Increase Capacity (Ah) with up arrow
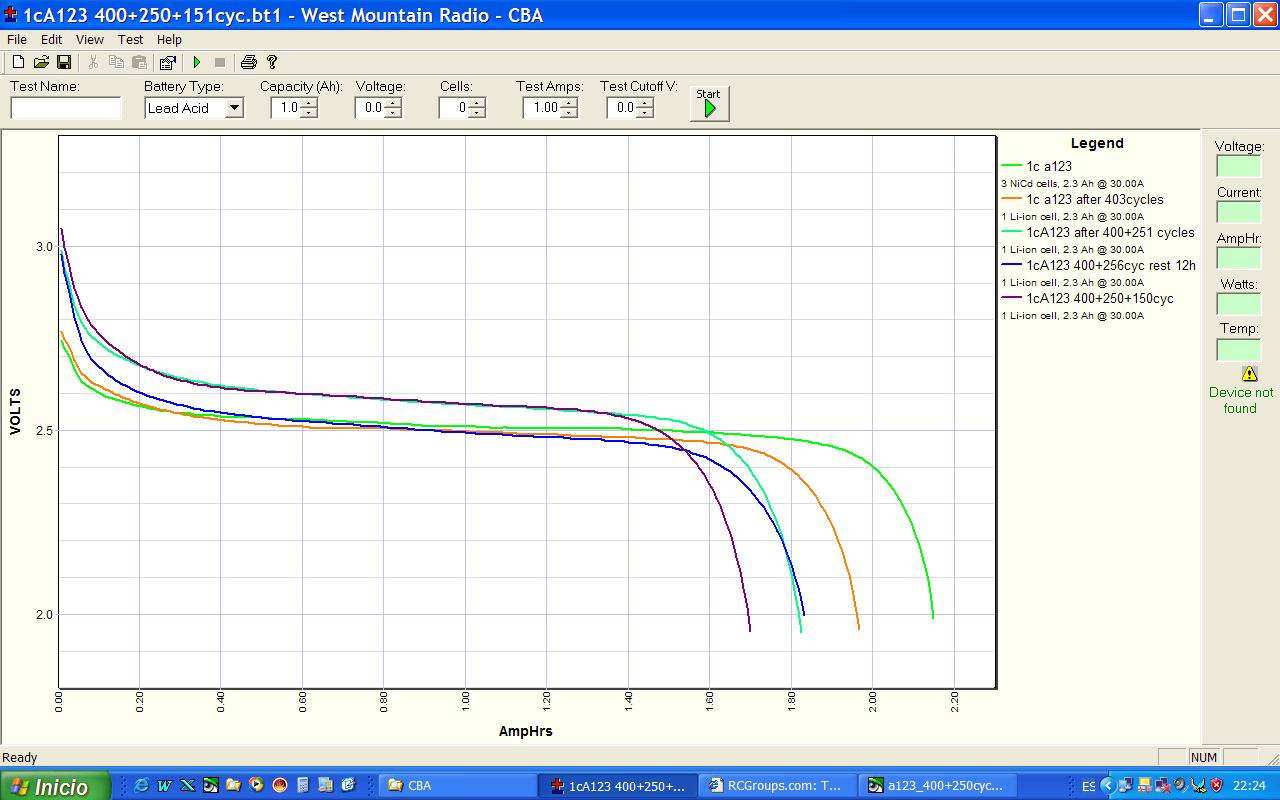Viewport: 1280px width, 800px height. tap(309, 103)
